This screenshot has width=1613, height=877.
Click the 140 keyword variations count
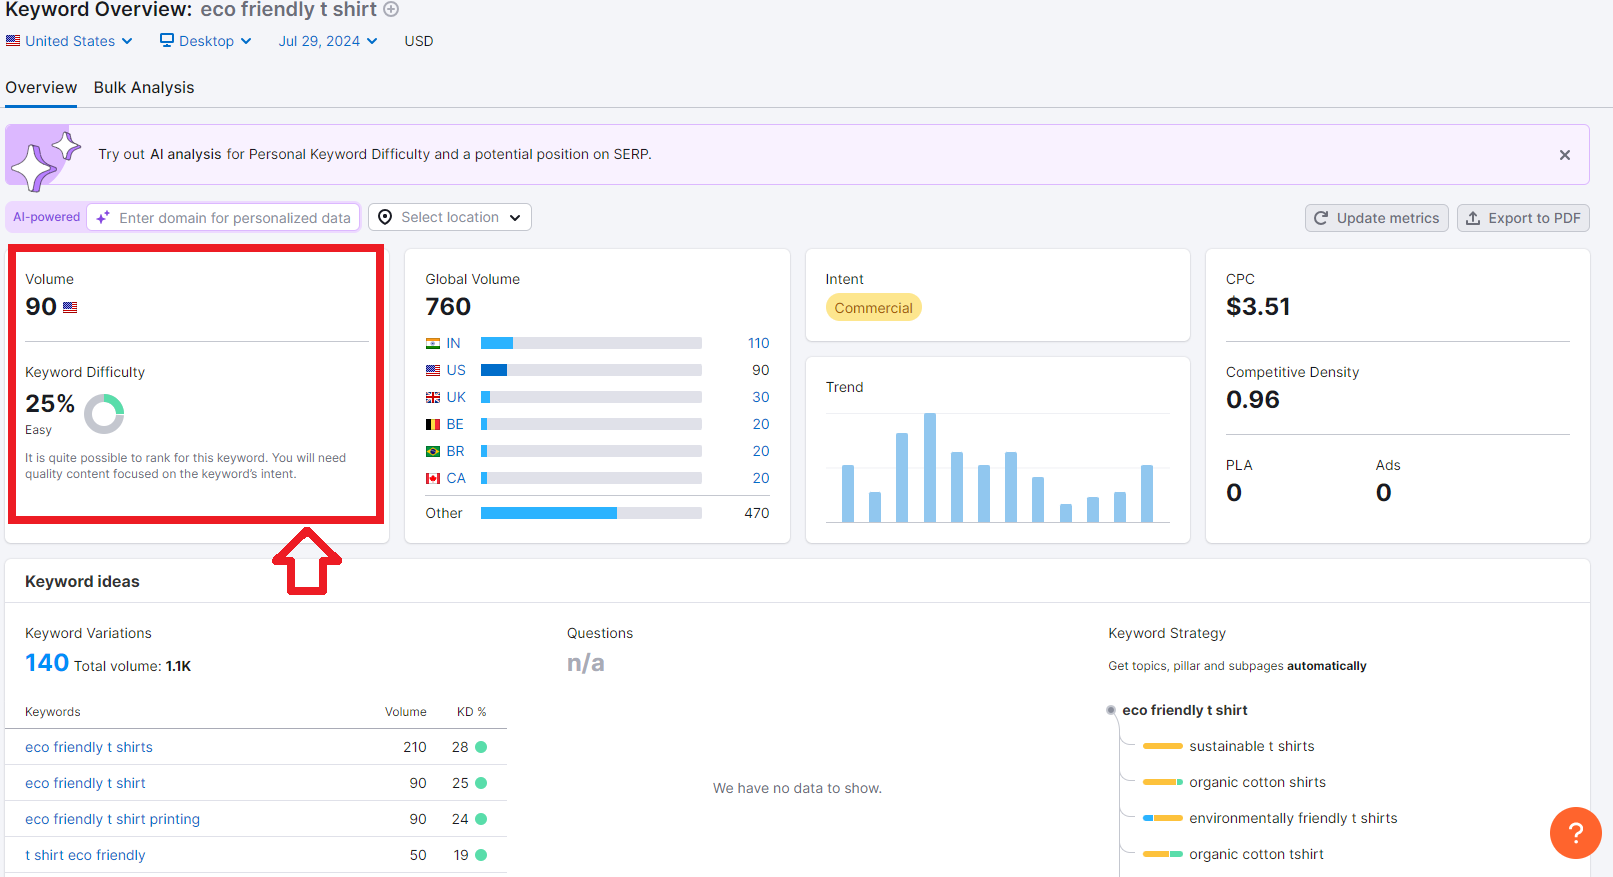click(47, 663)
